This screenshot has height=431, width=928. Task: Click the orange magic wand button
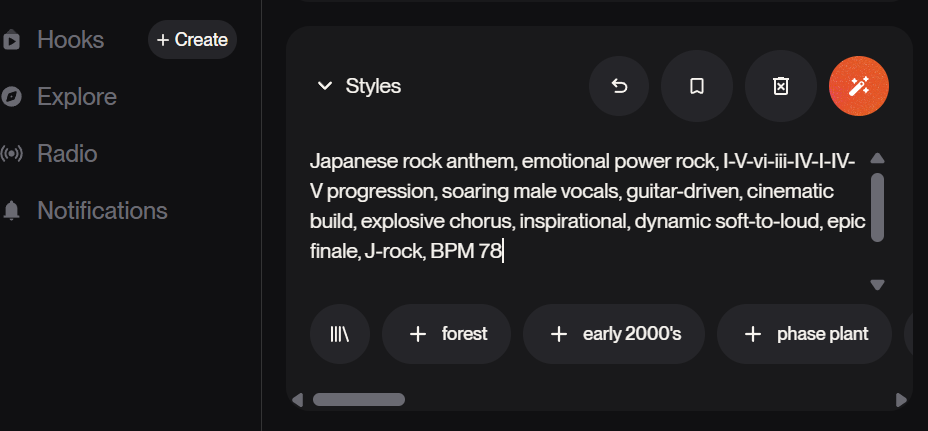coord(859,86)
